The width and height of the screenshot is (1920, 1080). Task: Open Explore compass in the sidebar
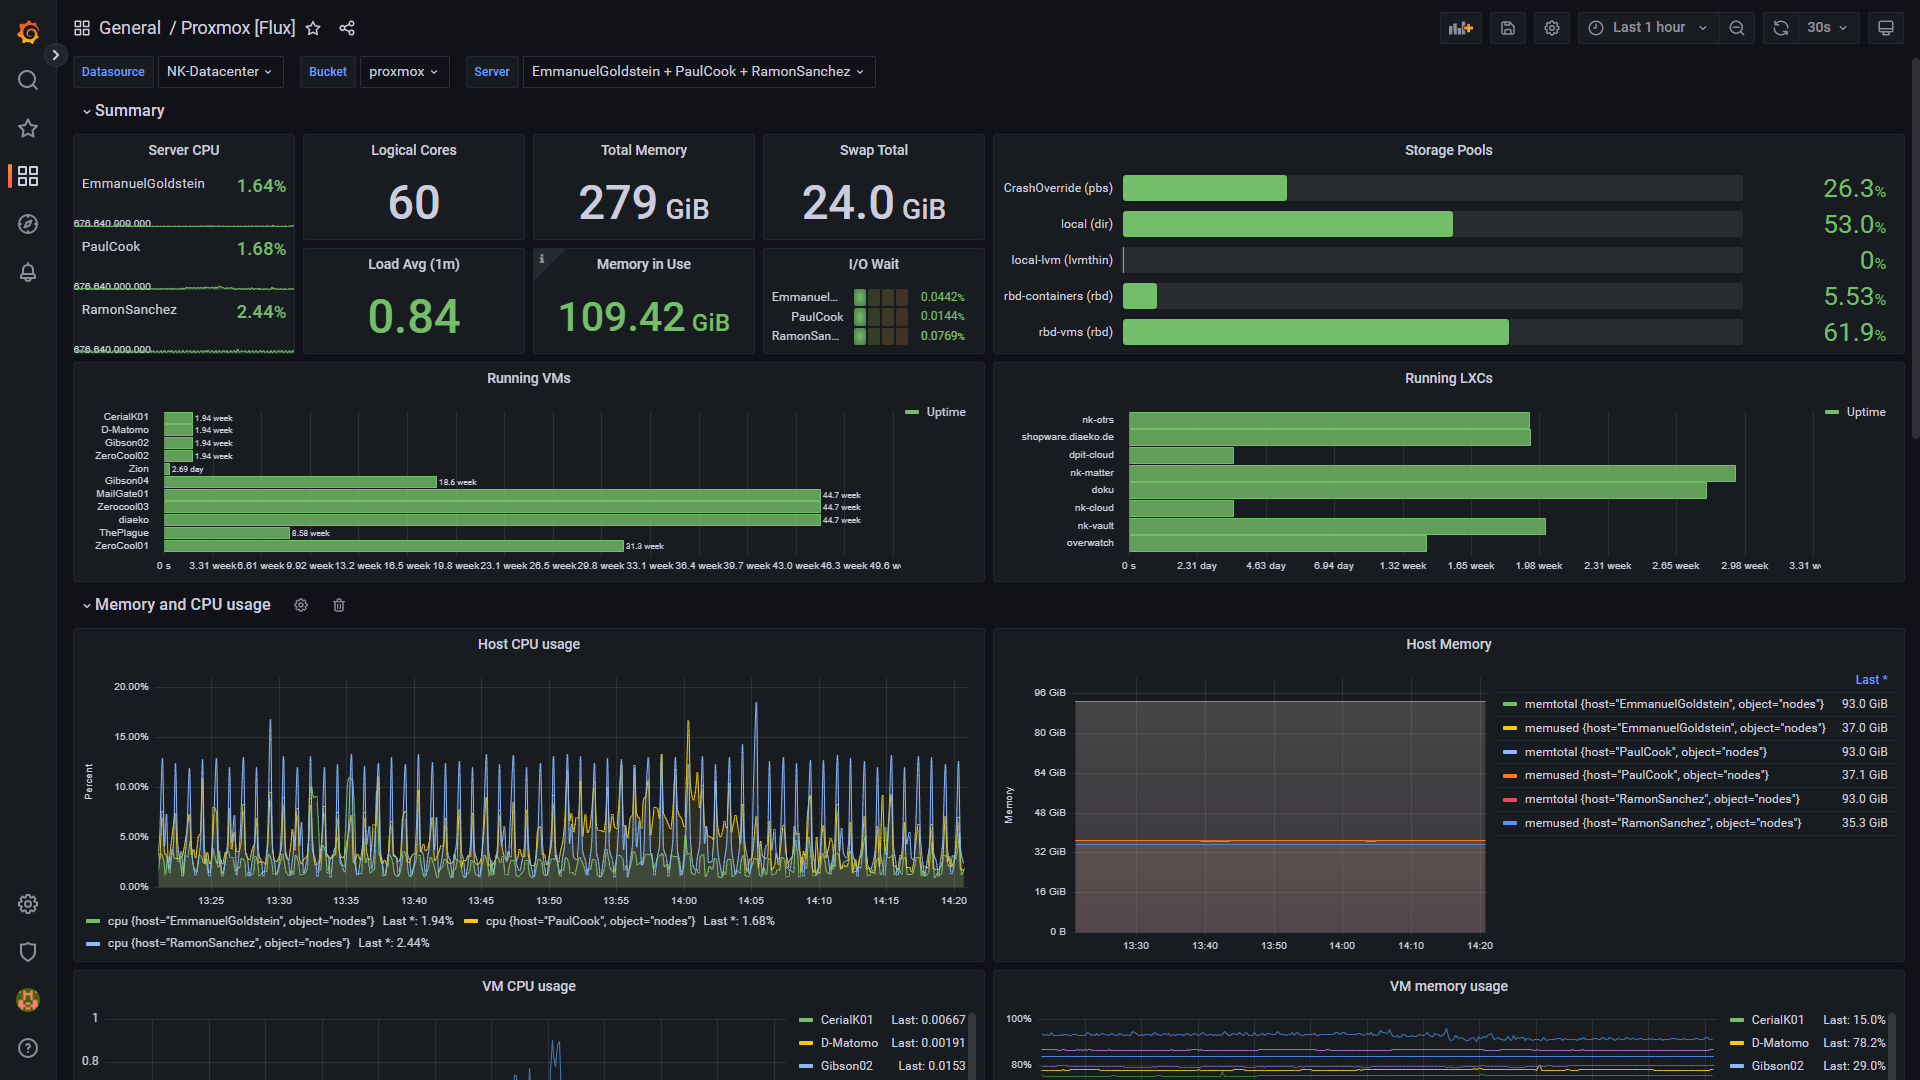[28, 224]
